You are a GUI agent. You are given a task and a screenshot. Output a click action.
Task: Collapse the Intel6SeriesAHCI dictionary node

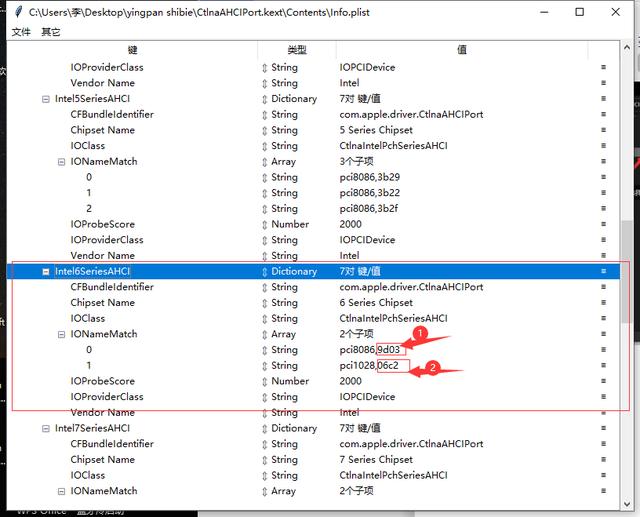[x=46, y=272]
